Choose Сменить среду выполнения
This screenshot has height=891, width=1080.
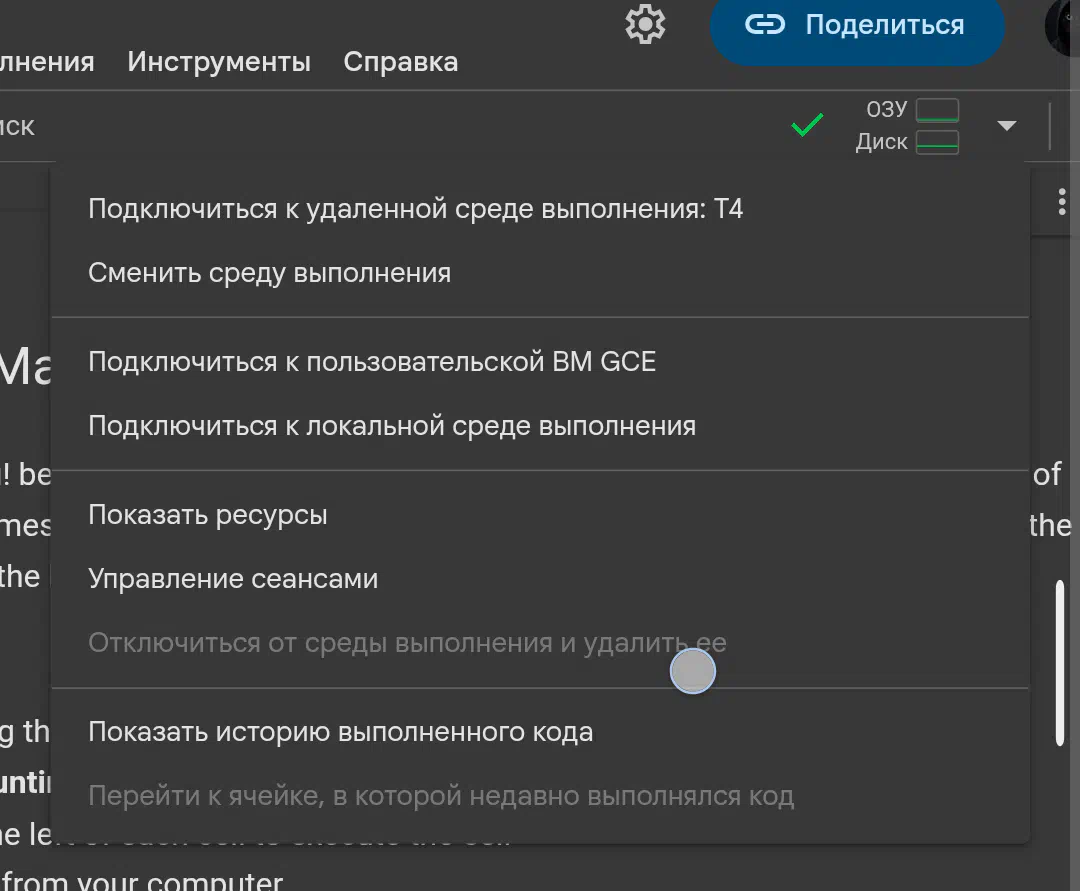pos(270,273)
